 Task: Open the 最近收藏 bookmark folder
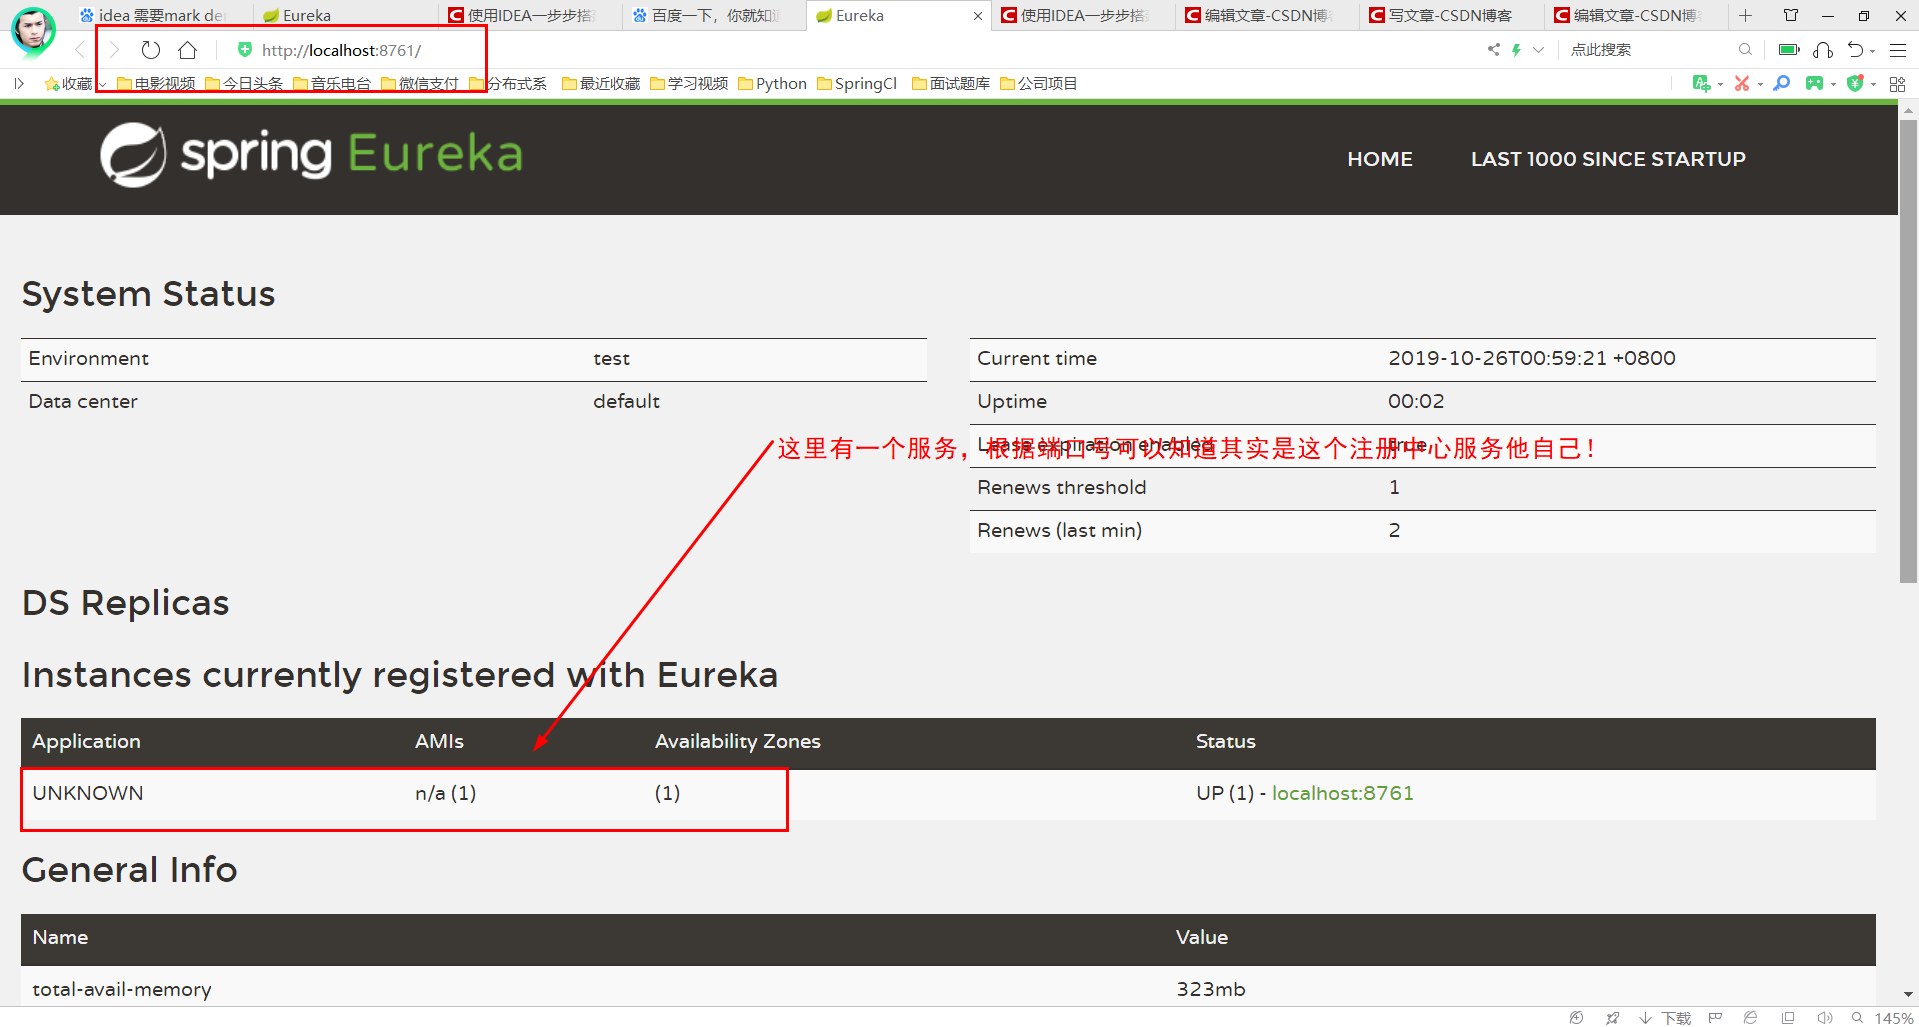coord(601,84)
